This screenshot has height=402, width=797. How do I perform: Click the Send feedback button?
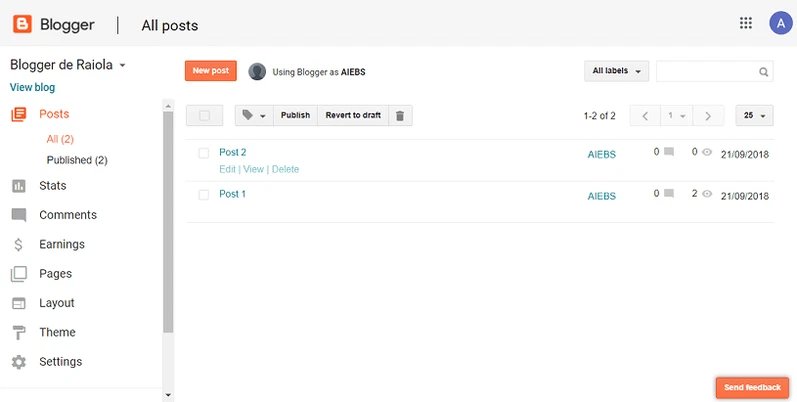[x=752, y=388]
